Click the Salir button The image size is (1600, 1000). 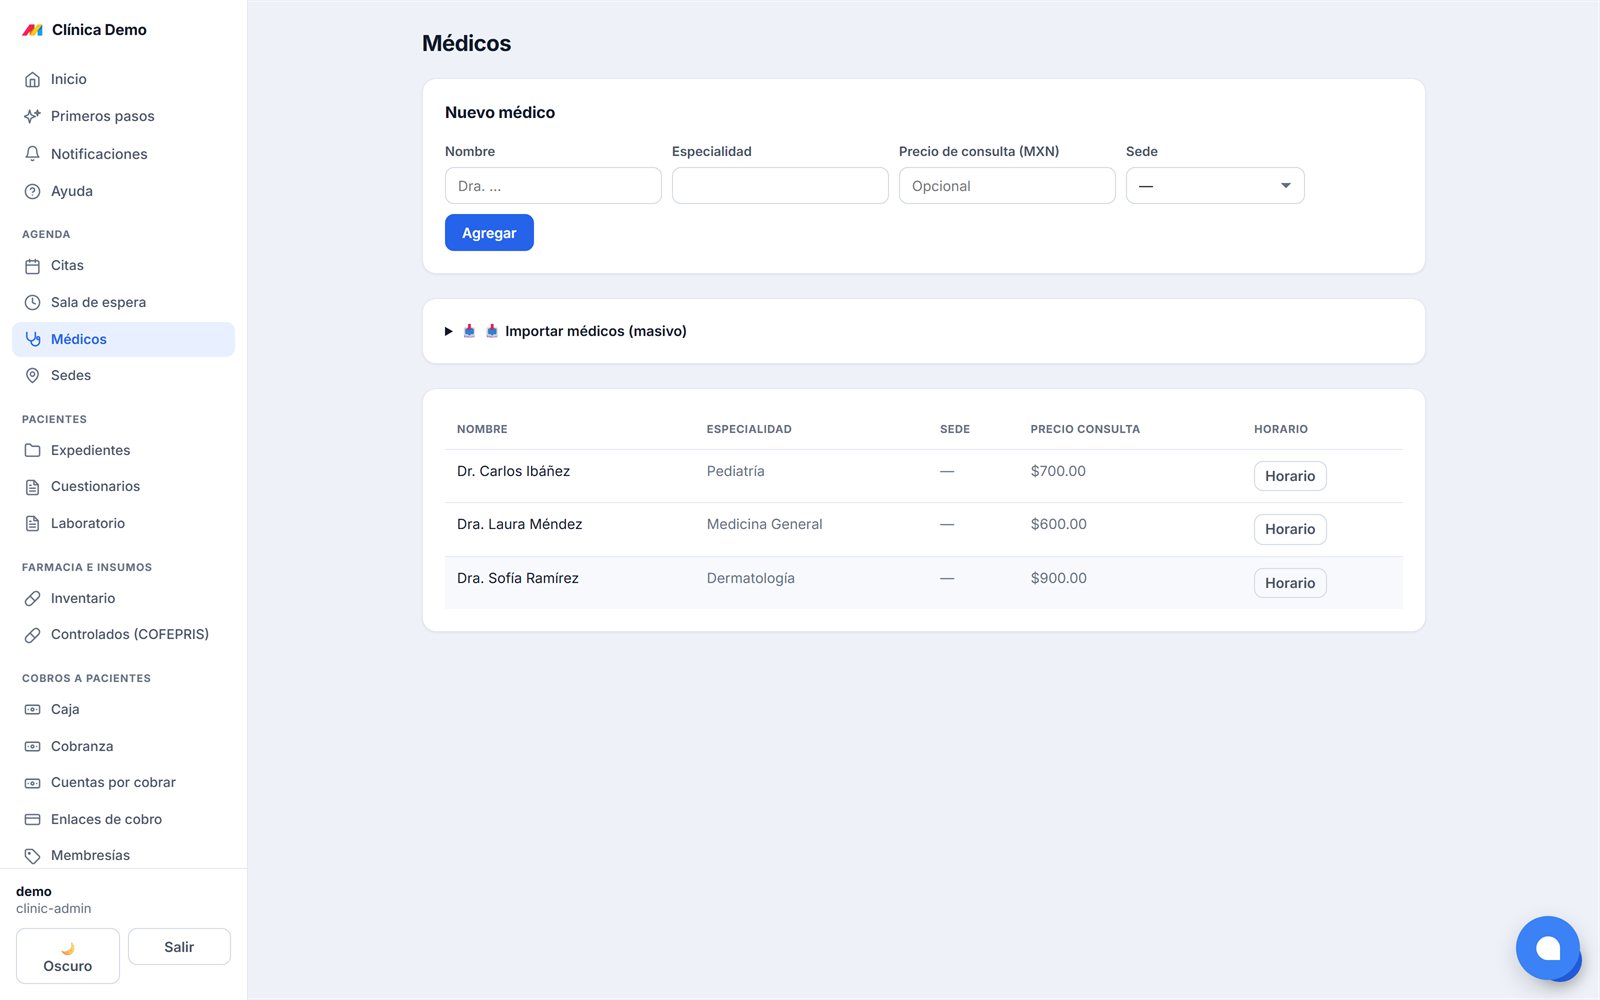pos(179,947)
